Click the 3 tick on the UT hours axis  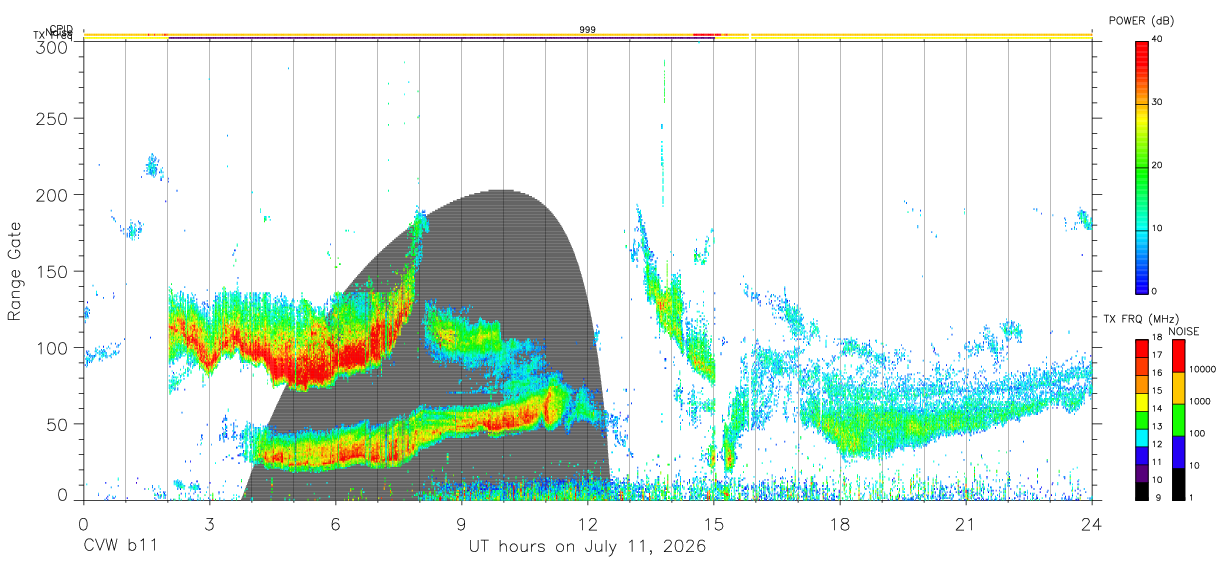(209, 524)
